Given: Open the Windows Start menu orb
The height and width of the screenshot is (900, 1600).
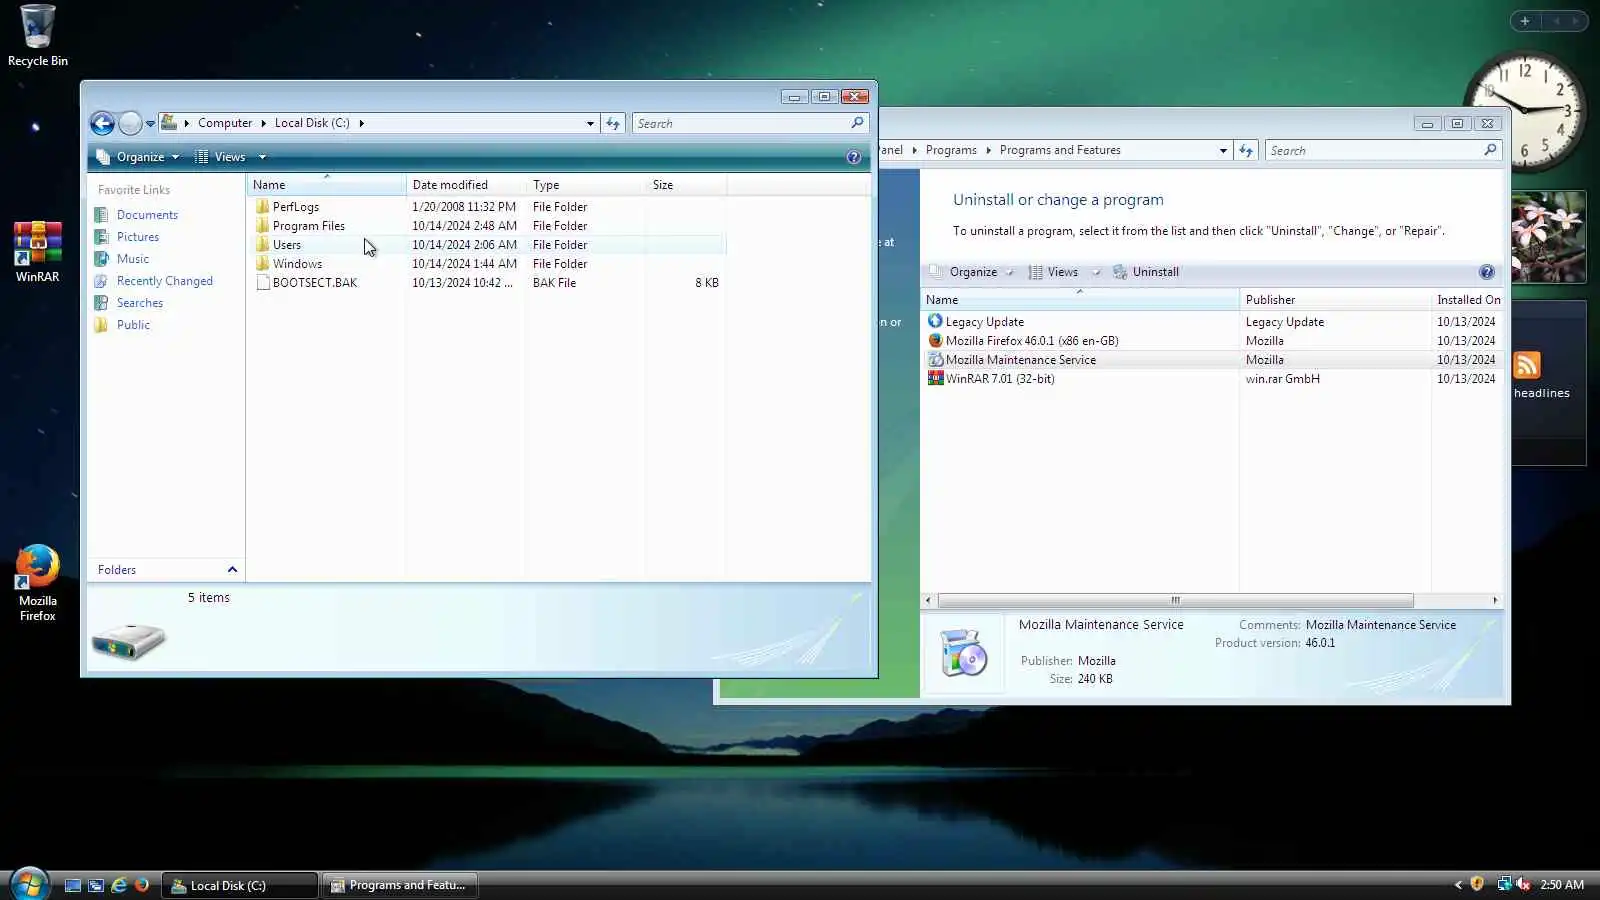Looking at the screenshot, I should pyautogui.click(x=29, y=884).
